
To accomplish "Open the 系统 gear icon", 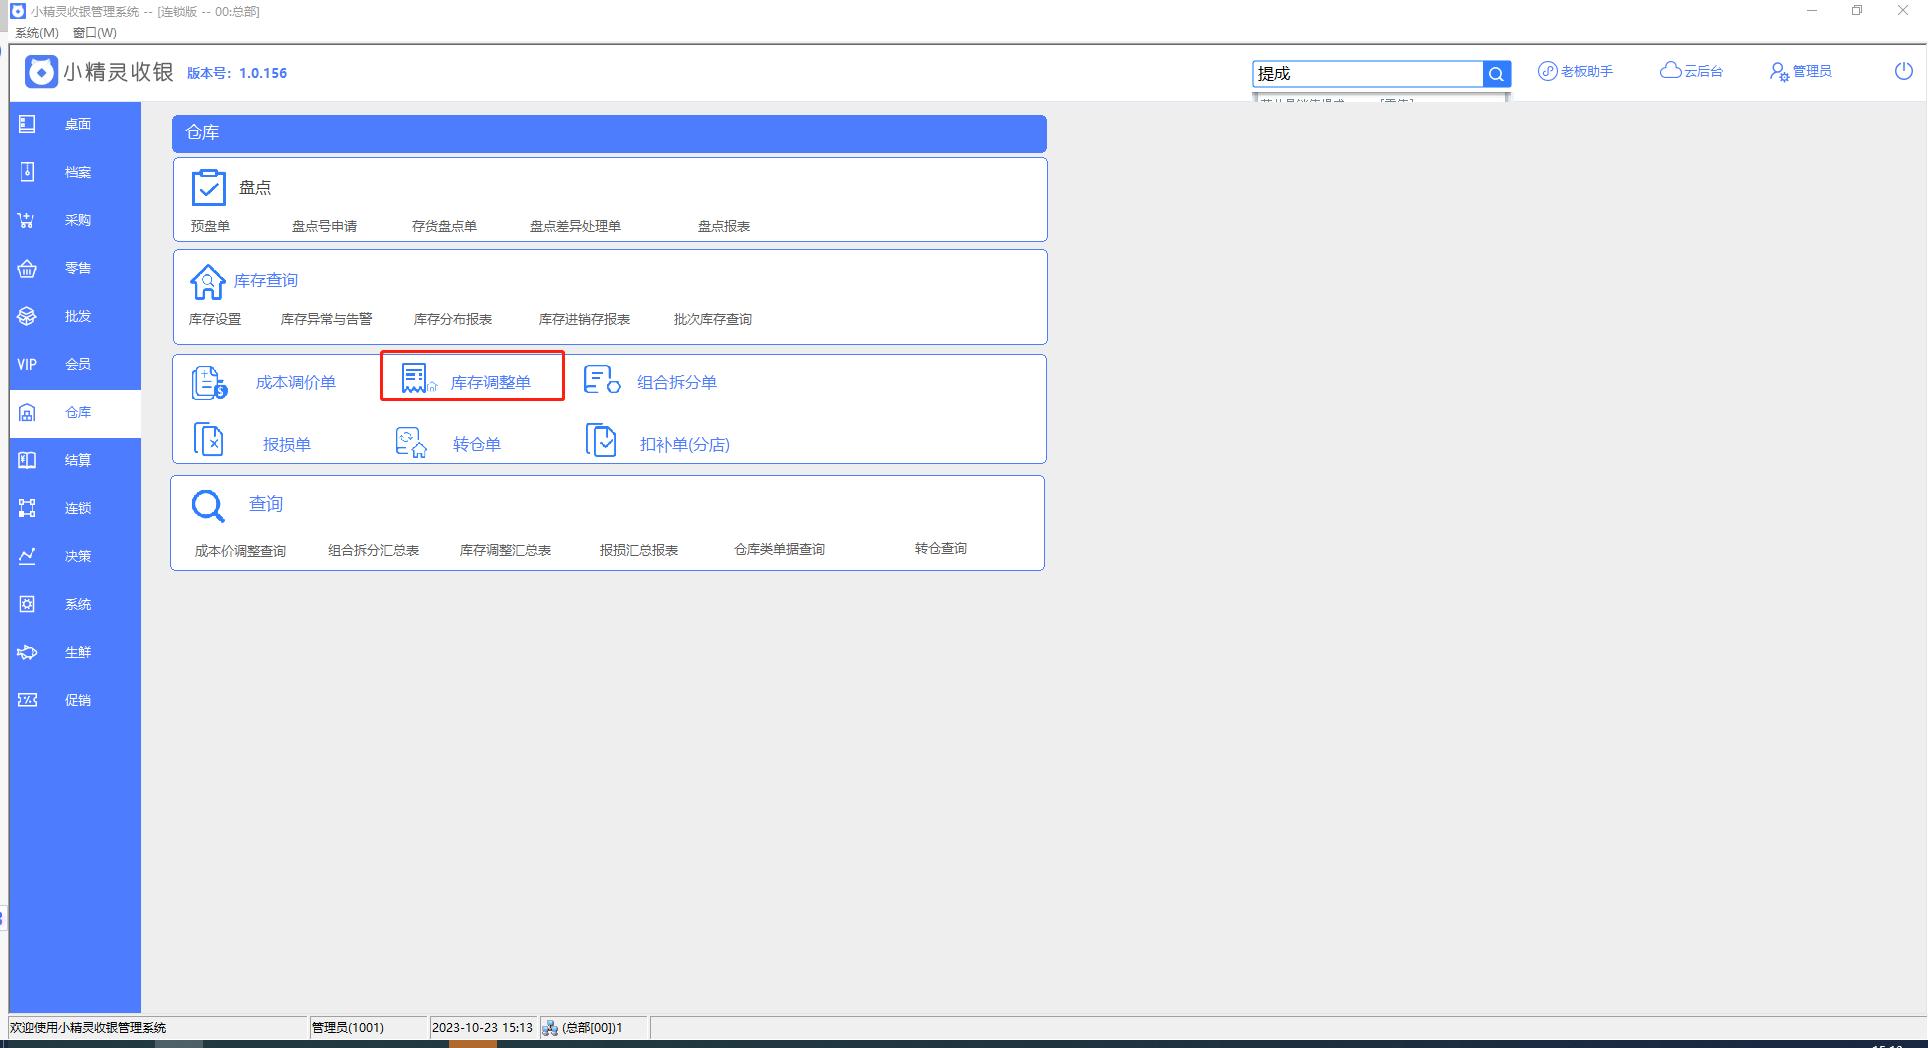I will (27, 604).
